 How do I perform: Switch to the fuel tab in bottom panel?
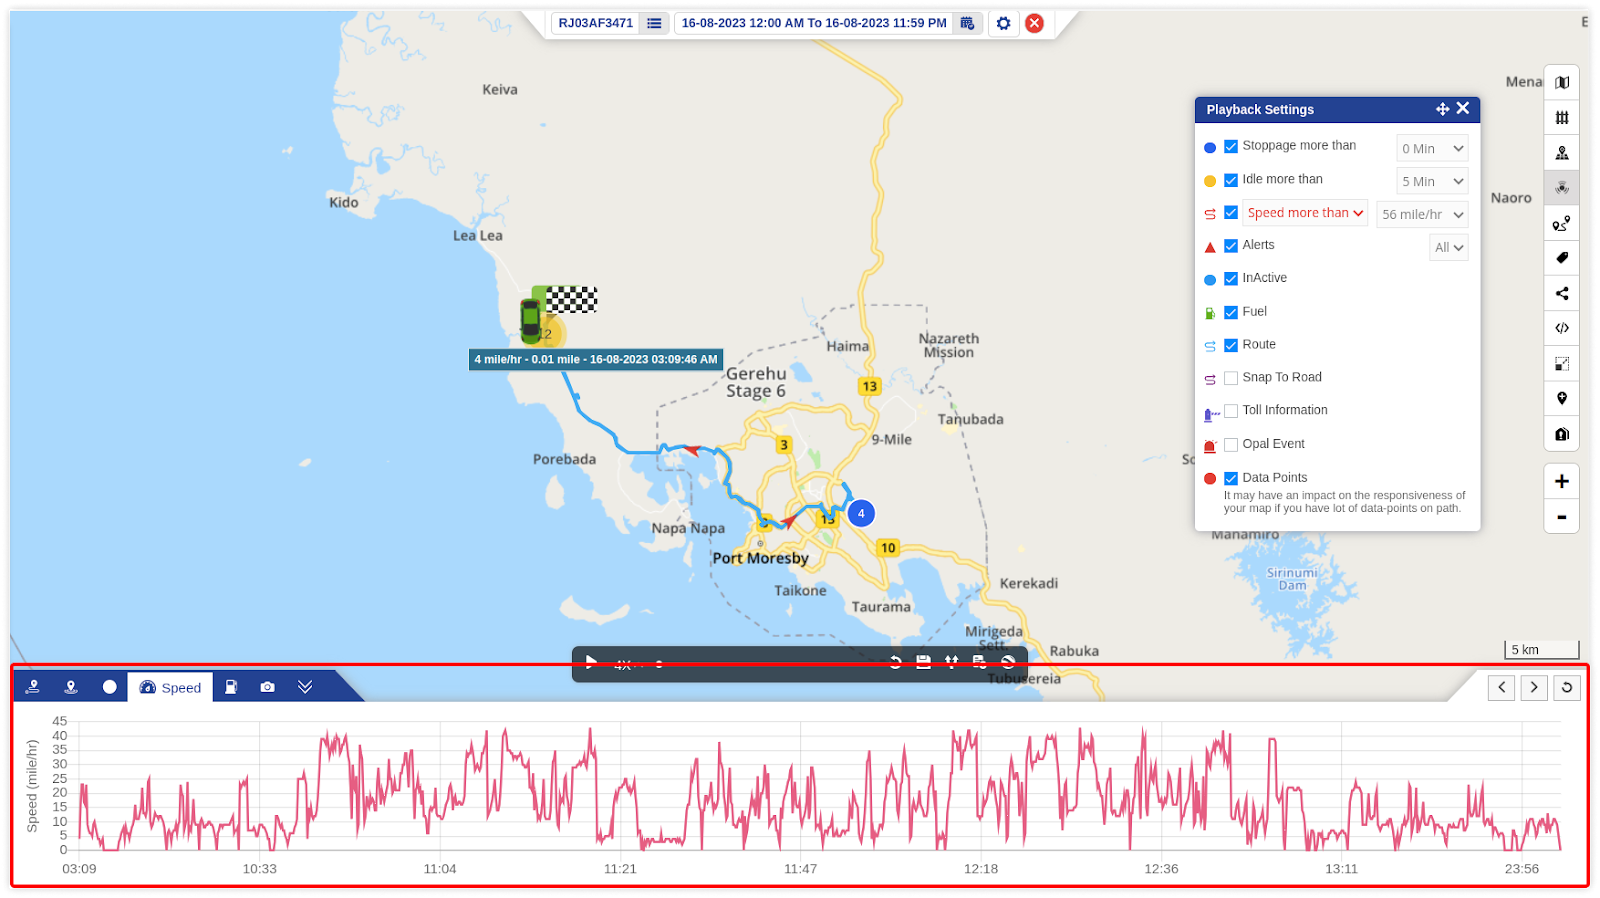231,687
